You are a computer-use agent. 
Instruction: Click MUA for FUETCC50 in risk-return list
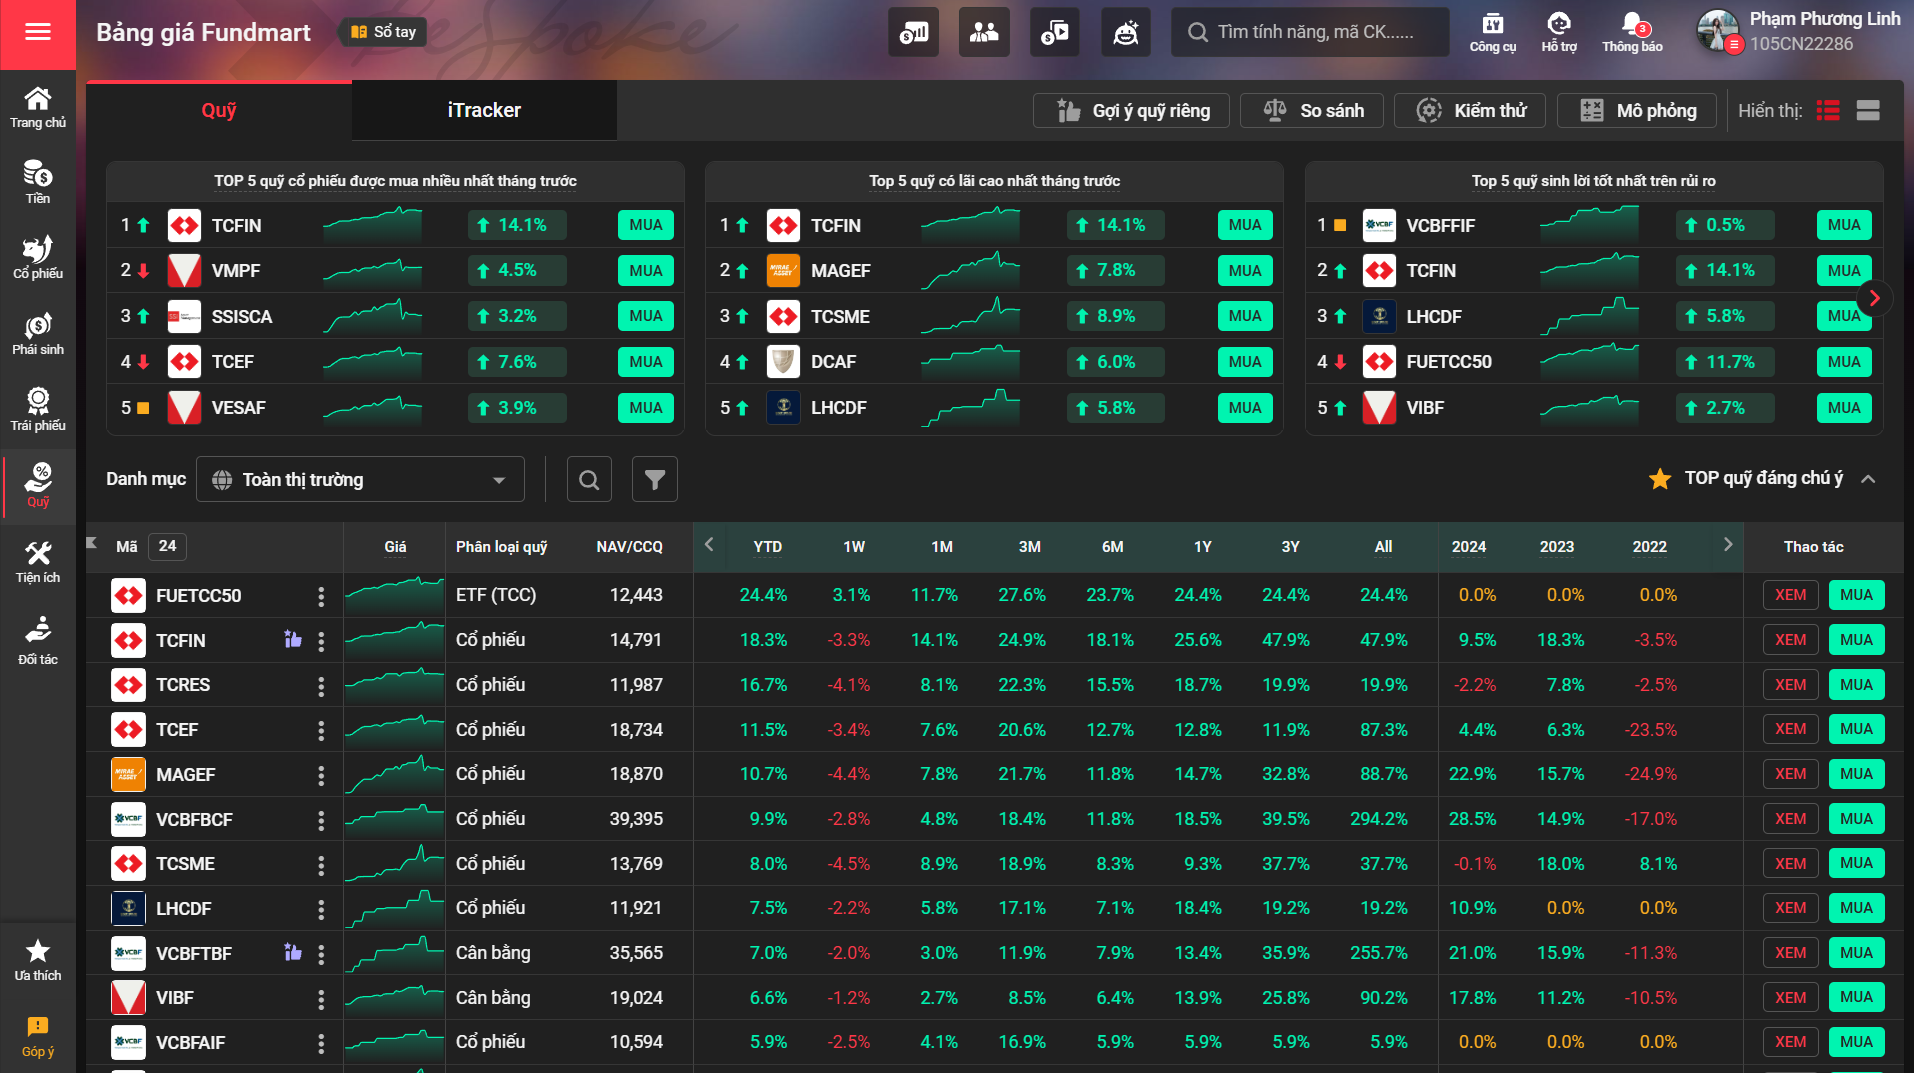[x=1844, y=362]
